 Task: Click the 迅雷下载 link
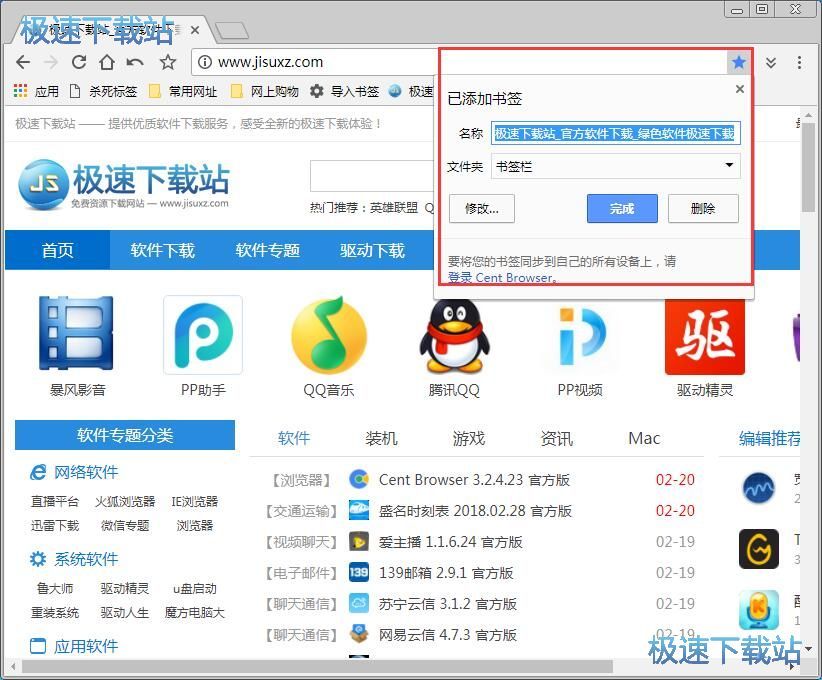[55, 525]
